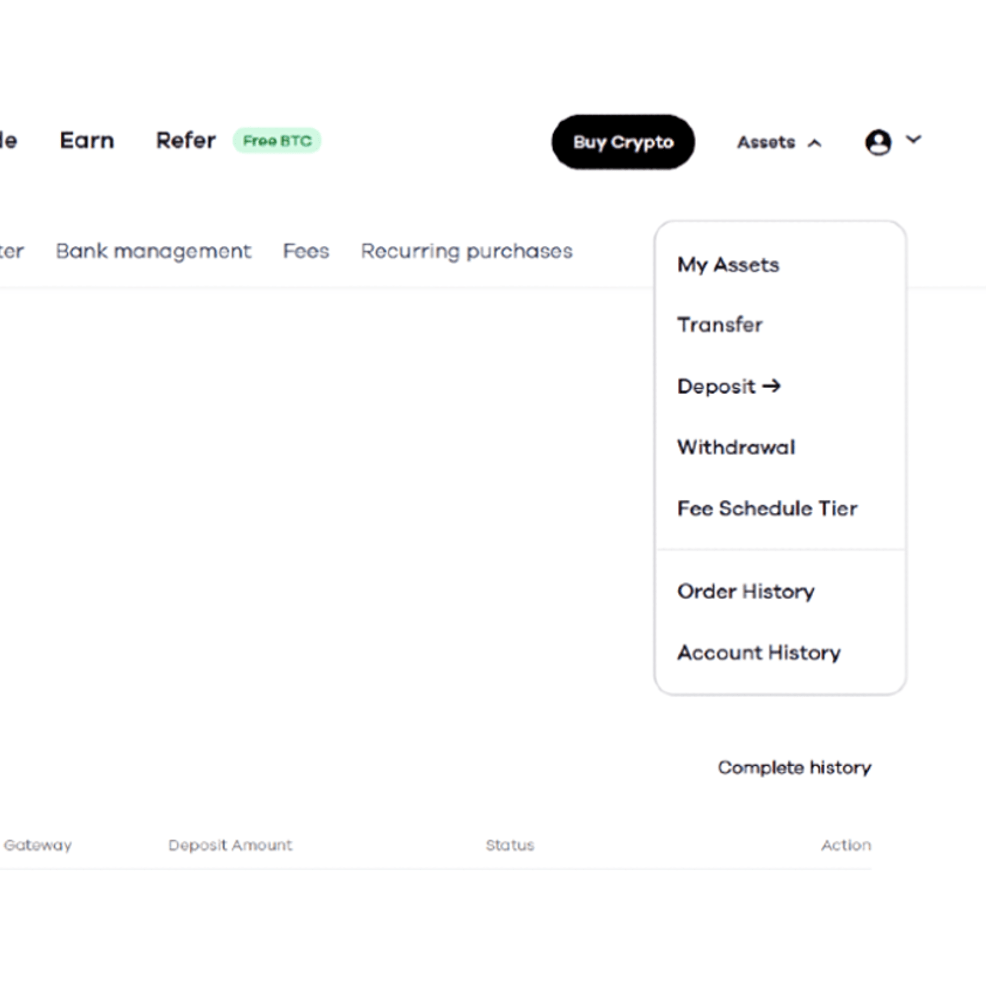The height and width of the screenshot is (1000, 1000).
Task: Choose Deposit in Assets menu
Action: tap(729, 386)
